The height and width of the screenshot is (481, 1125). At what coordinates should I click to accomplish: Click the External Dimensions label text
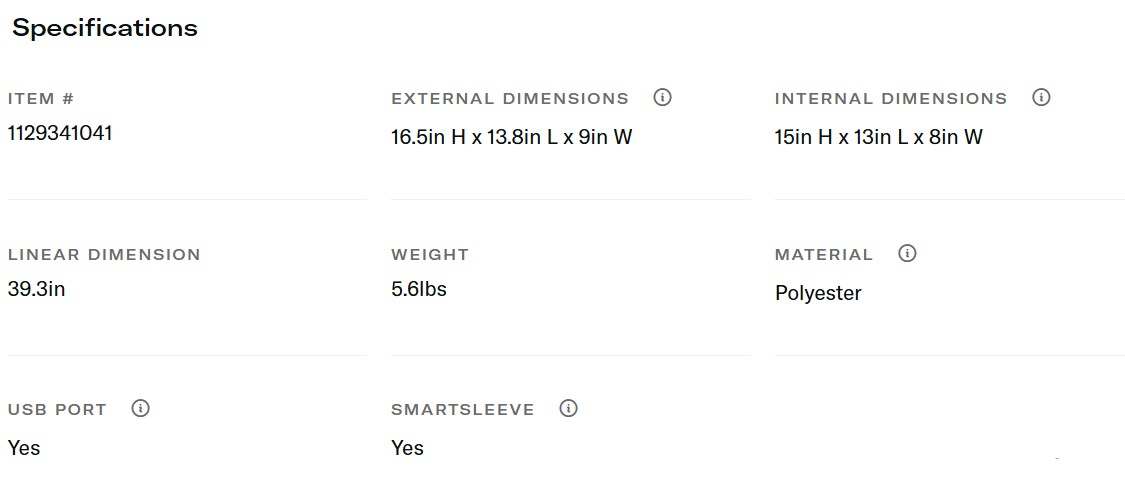(x=510, y=99)
